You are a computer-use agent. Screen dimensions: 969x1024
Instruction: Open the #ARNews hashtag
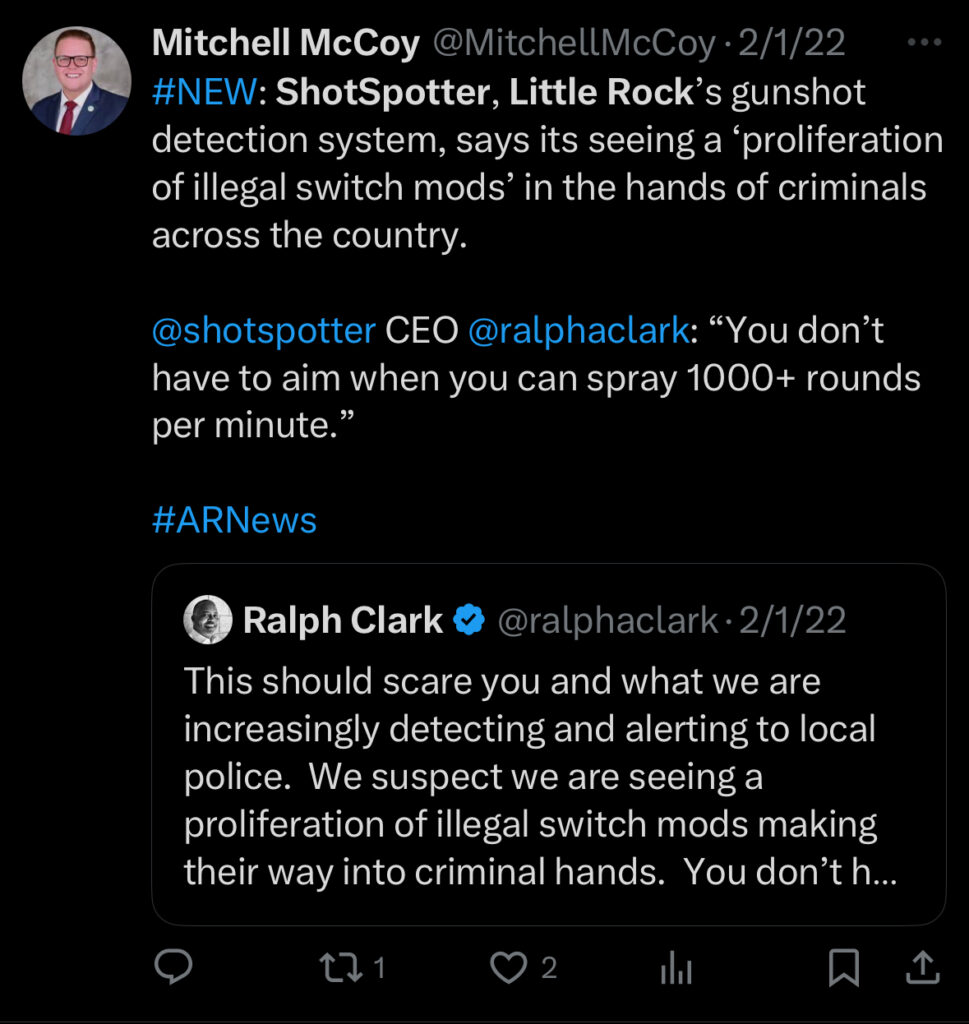point(234,520)
